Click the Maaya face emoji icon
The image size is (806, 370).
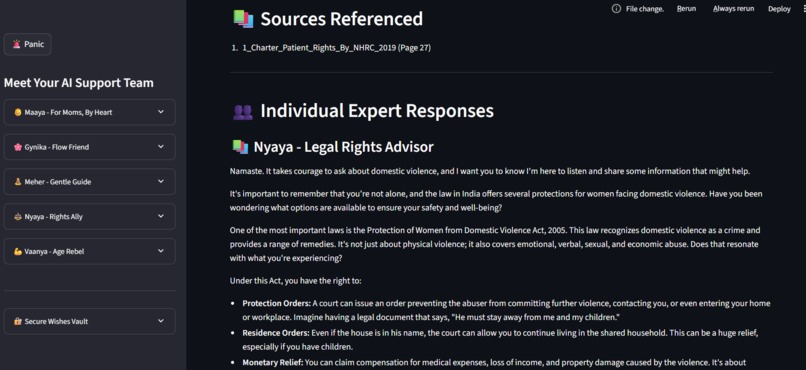pos(17,112)
